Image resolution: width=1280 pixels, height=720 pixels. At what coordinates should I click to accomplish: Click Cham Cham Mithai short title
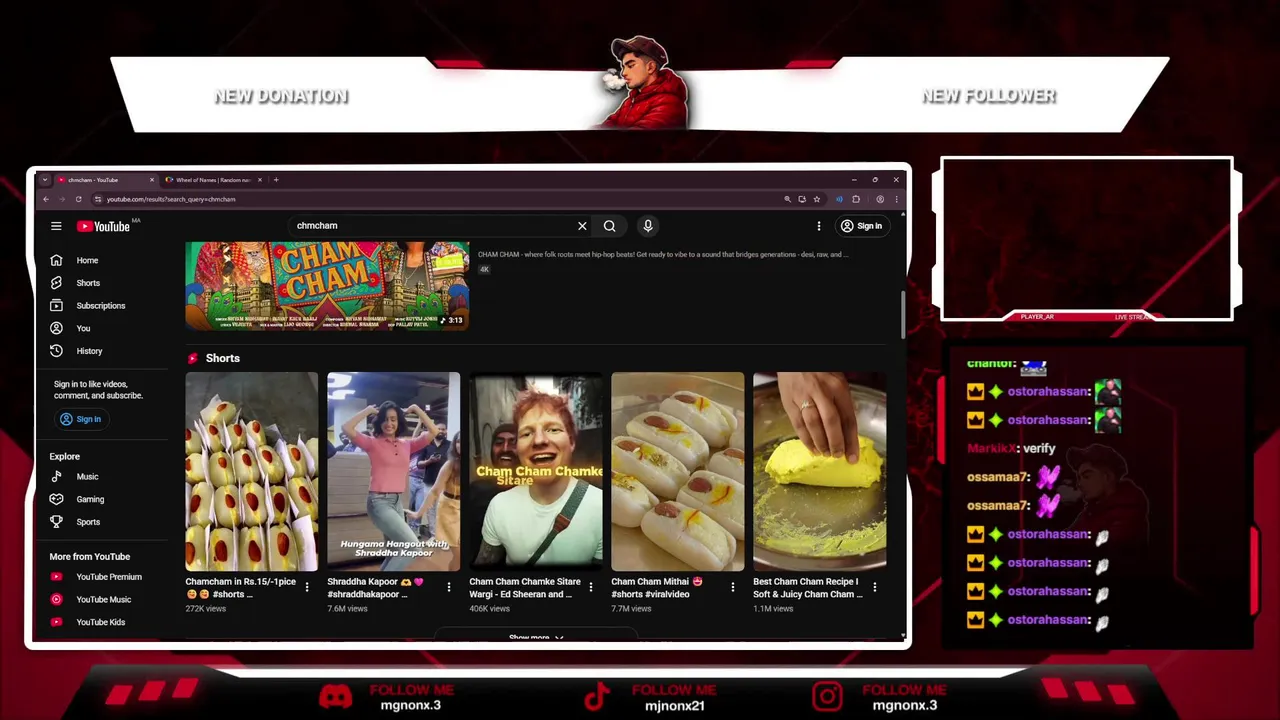(657, 588)
